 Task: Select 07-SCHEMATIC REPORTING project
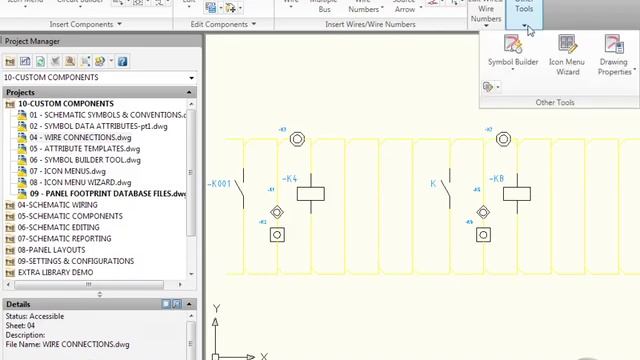point(64,239)
